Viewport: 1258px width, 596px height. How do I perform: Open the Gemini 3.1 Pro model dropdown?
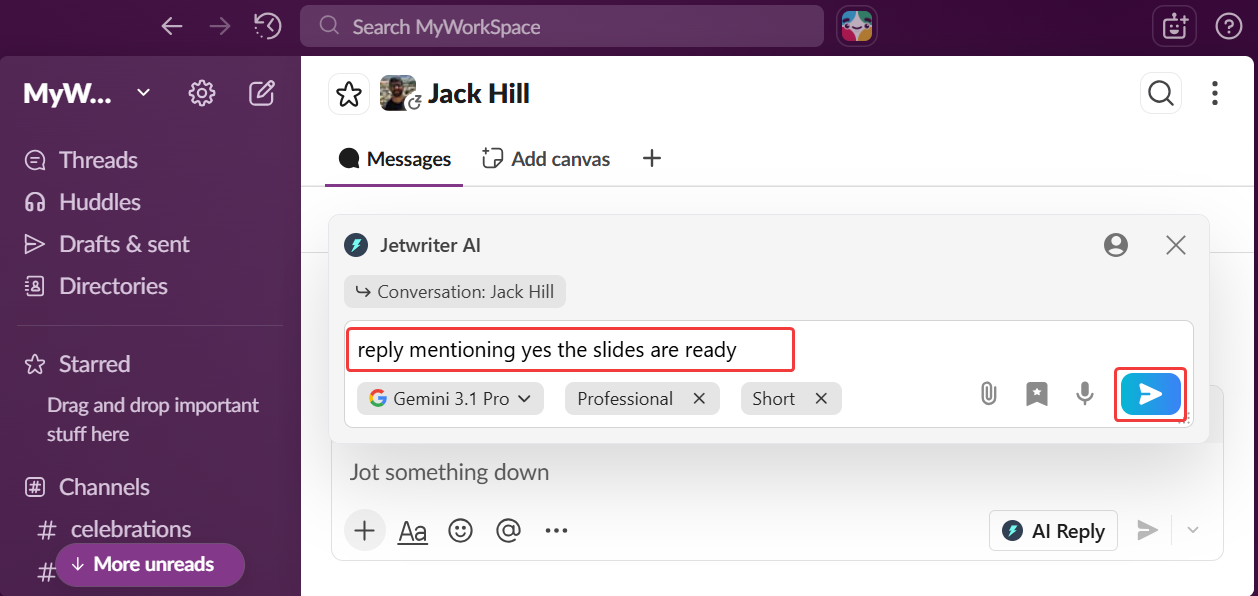click(x=450, y=399)
